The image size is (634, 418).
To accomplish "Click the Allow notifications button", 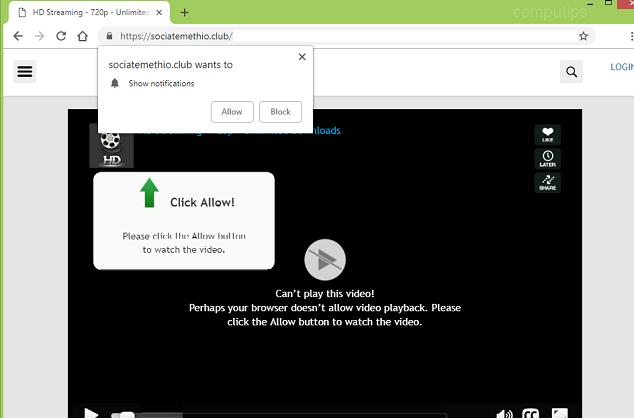I will pos(232,112).
